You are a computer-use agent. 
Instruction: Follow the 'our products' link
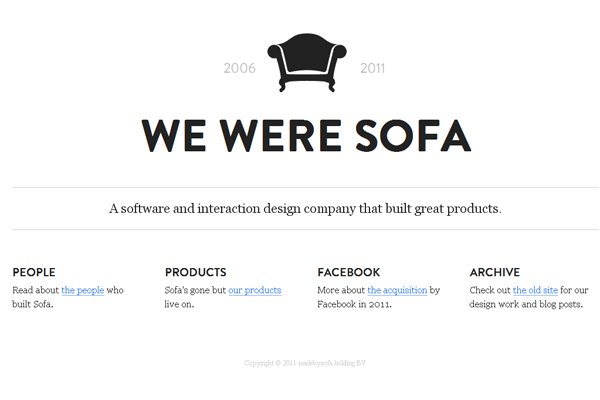(255, 290)
